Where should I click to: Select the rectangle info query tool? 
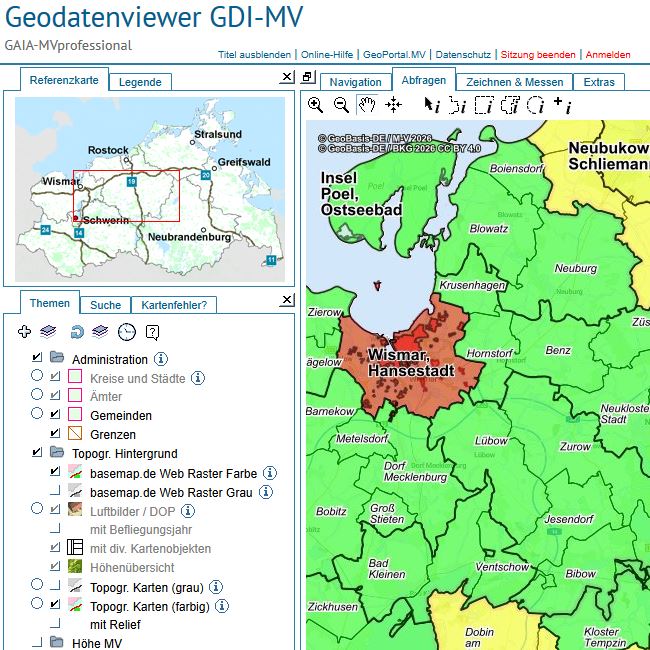coord(484,105)
